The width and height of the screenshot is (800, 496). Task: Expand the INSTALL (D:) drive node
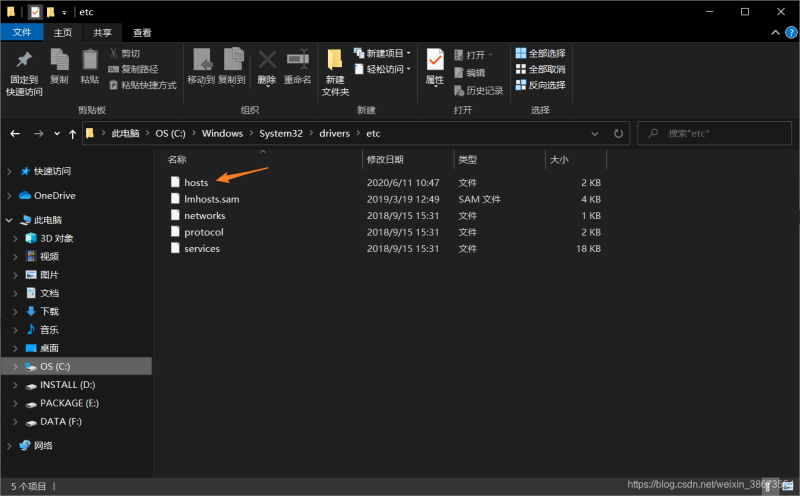click(x=16, y=385)
